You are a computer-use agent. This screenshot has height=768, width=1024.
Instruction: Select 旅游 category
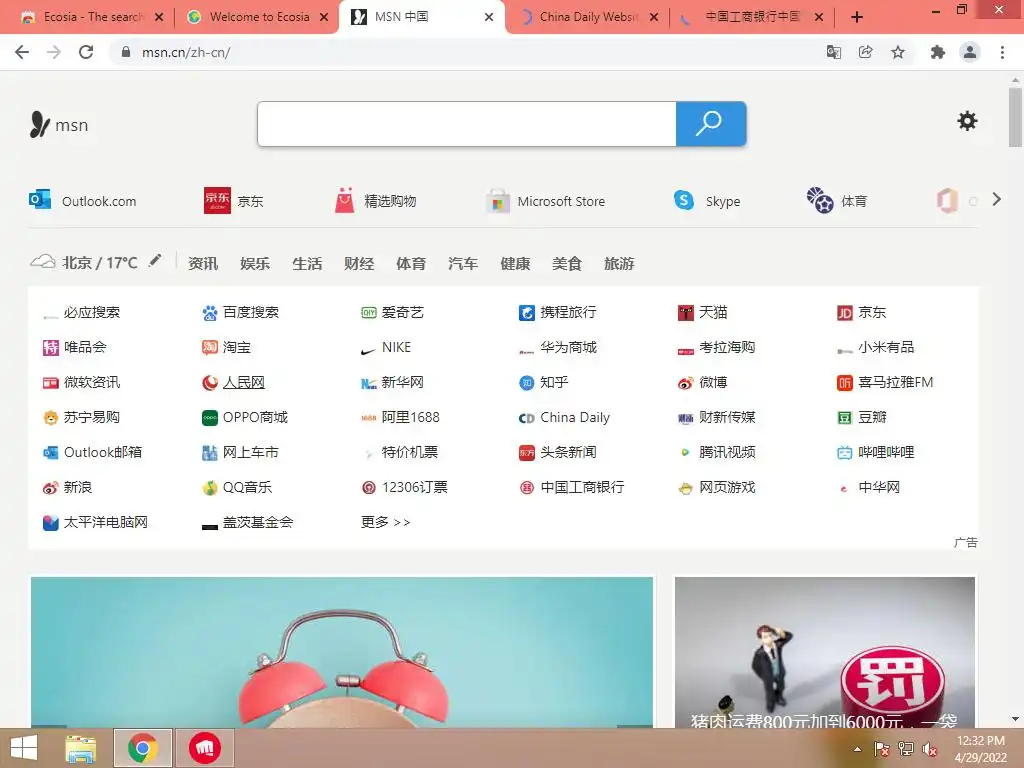619,263
